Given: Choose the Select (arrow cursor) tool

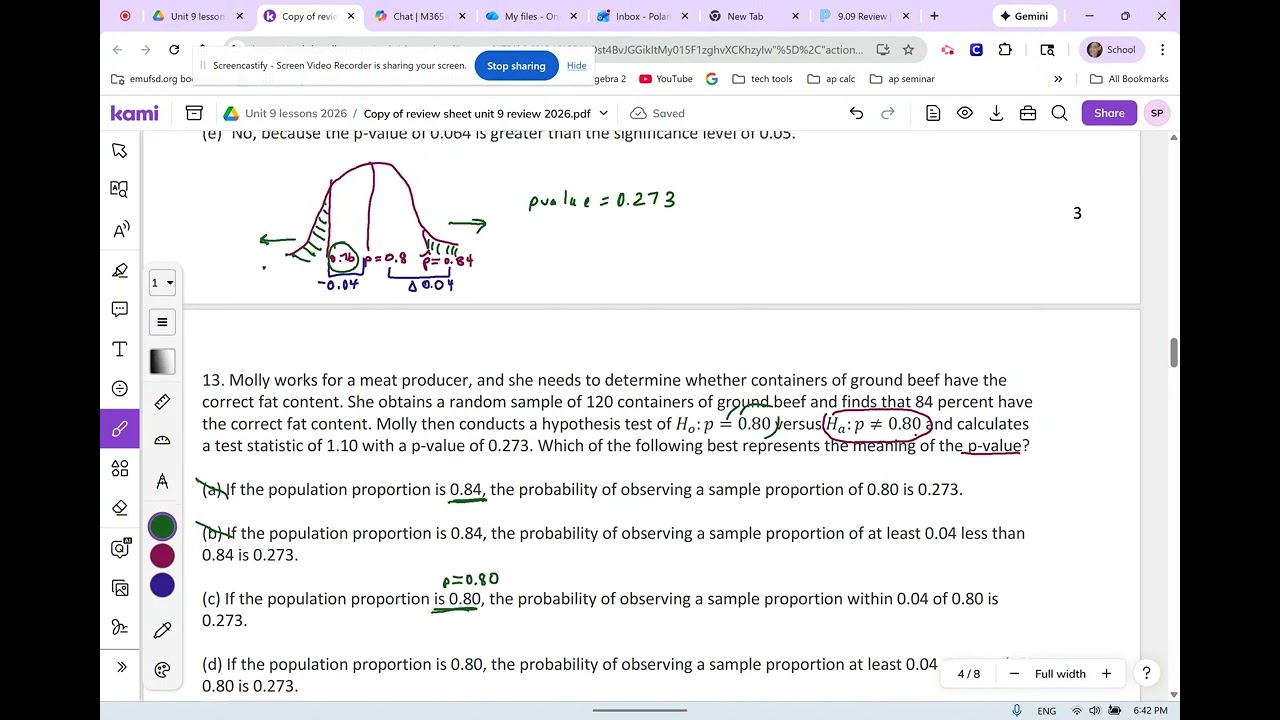Looking at the screenshot, I should pyautogui.click(x=120, y=150).
